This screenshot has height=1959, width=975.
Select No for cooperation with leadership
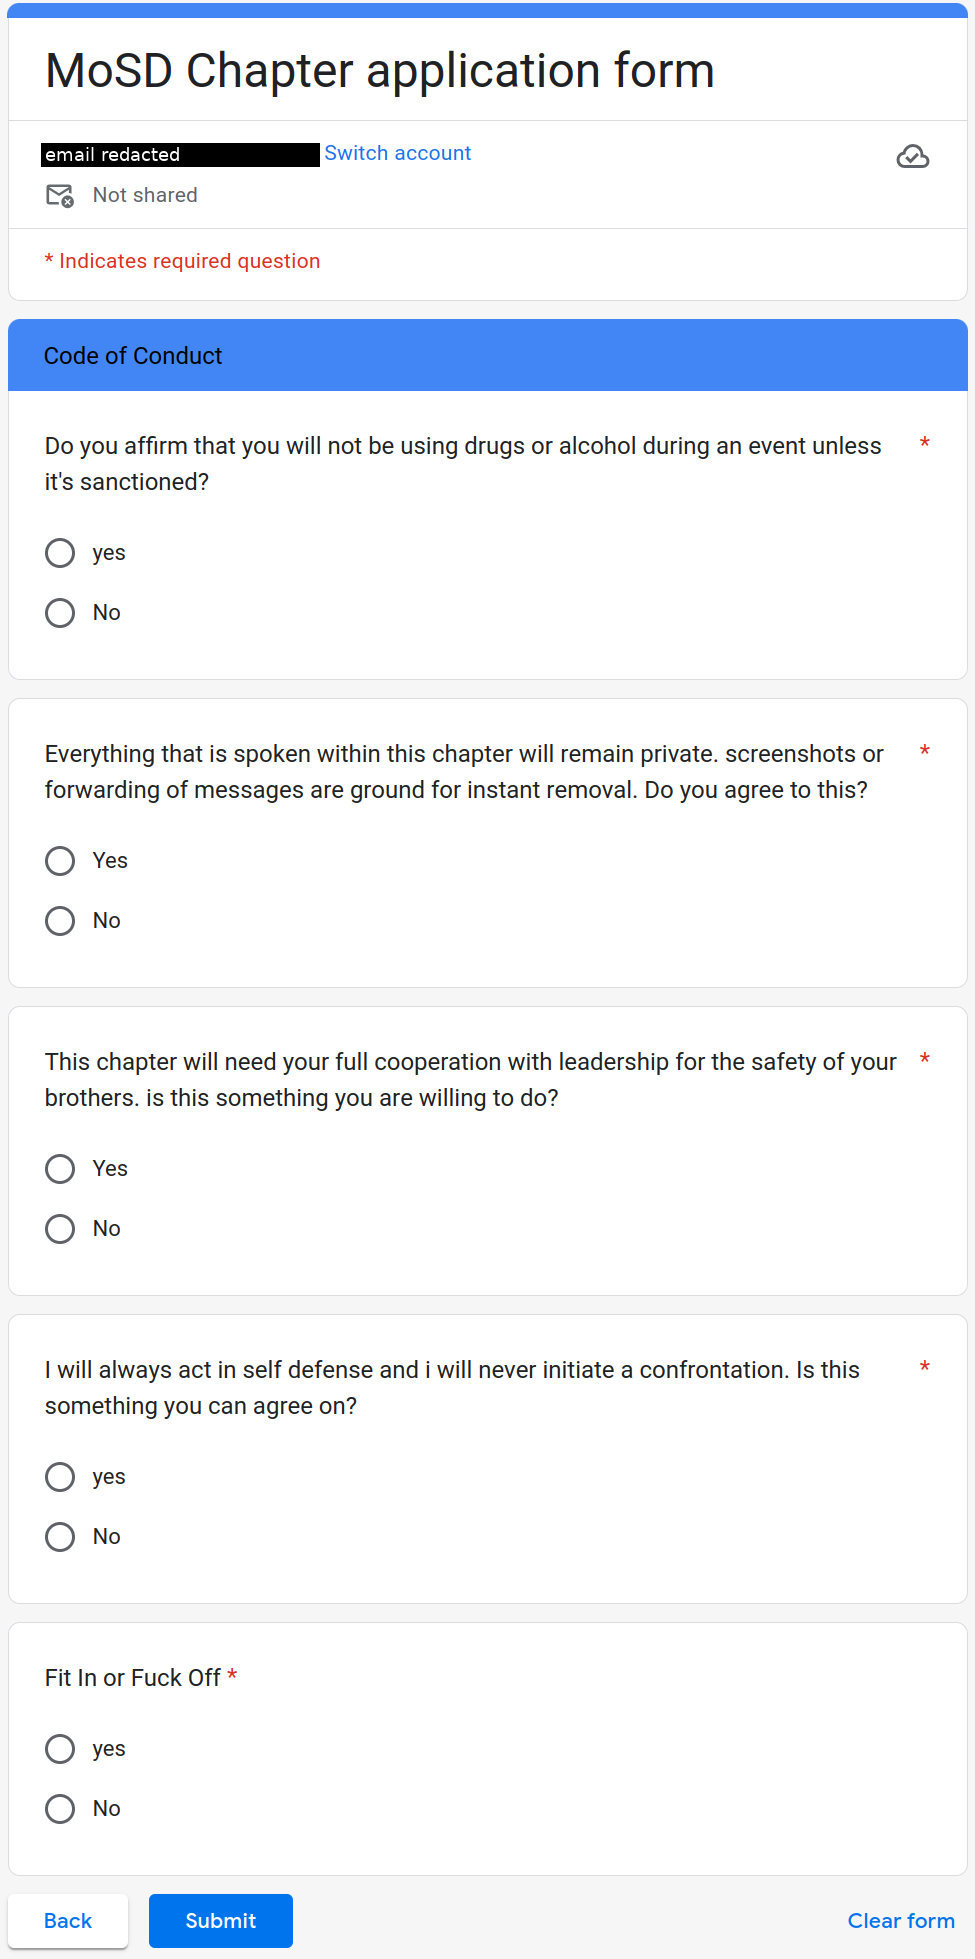[60, 1229]
